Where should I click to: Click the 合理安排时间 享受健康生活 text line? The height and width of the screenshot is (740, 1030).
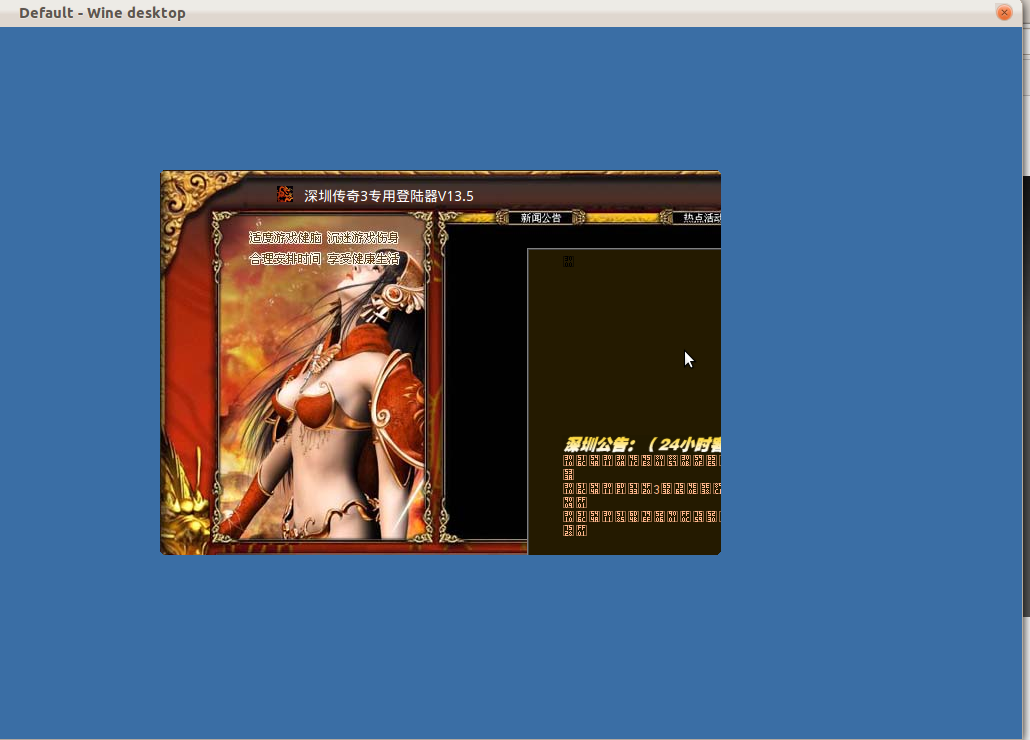click(x=324, y=259)
